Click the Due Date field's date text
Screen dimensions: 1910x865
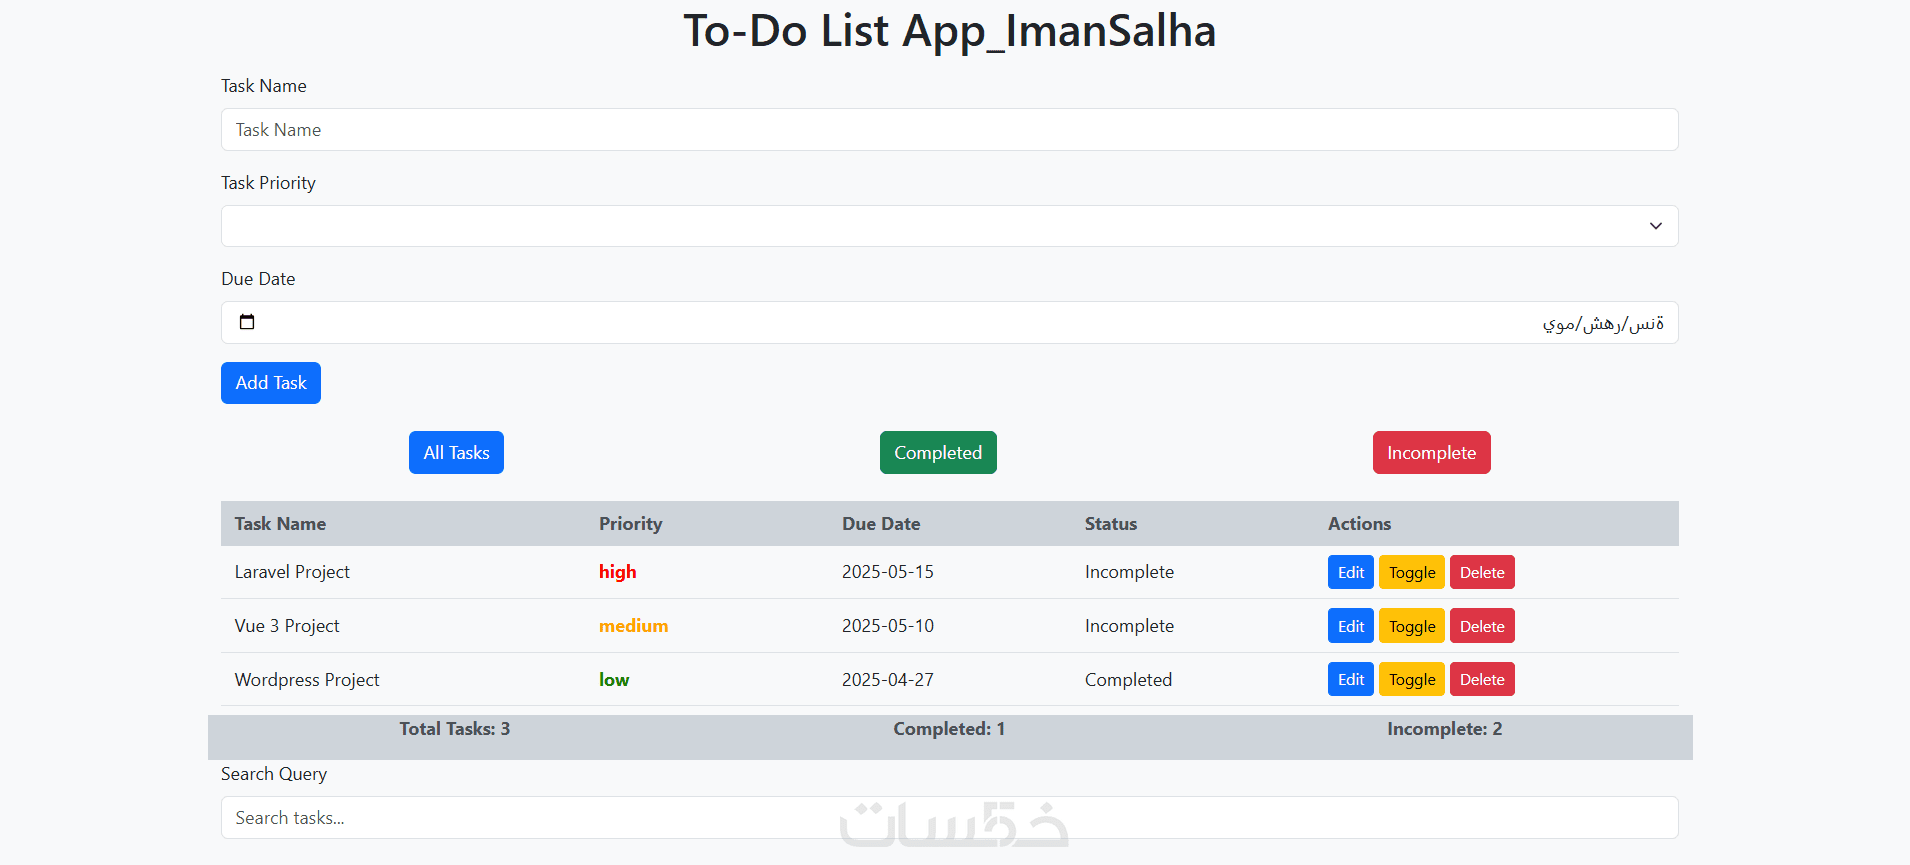coord(1602,323)
